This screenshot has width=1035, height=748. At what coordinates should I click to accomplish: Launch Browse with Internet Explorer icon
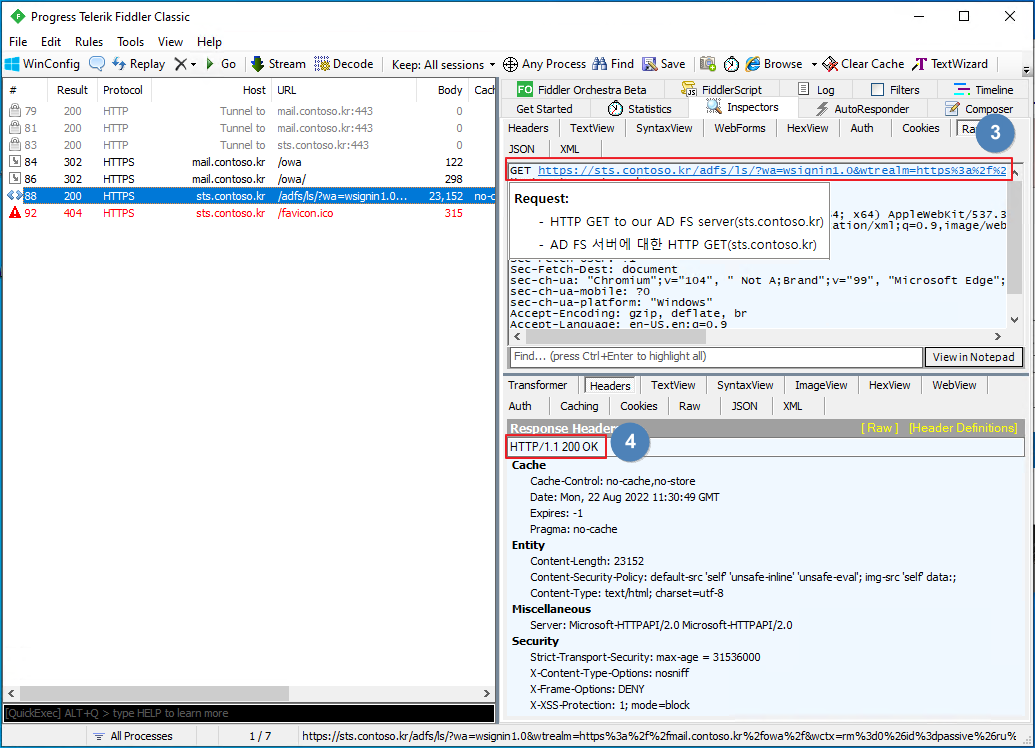[774, 64]
